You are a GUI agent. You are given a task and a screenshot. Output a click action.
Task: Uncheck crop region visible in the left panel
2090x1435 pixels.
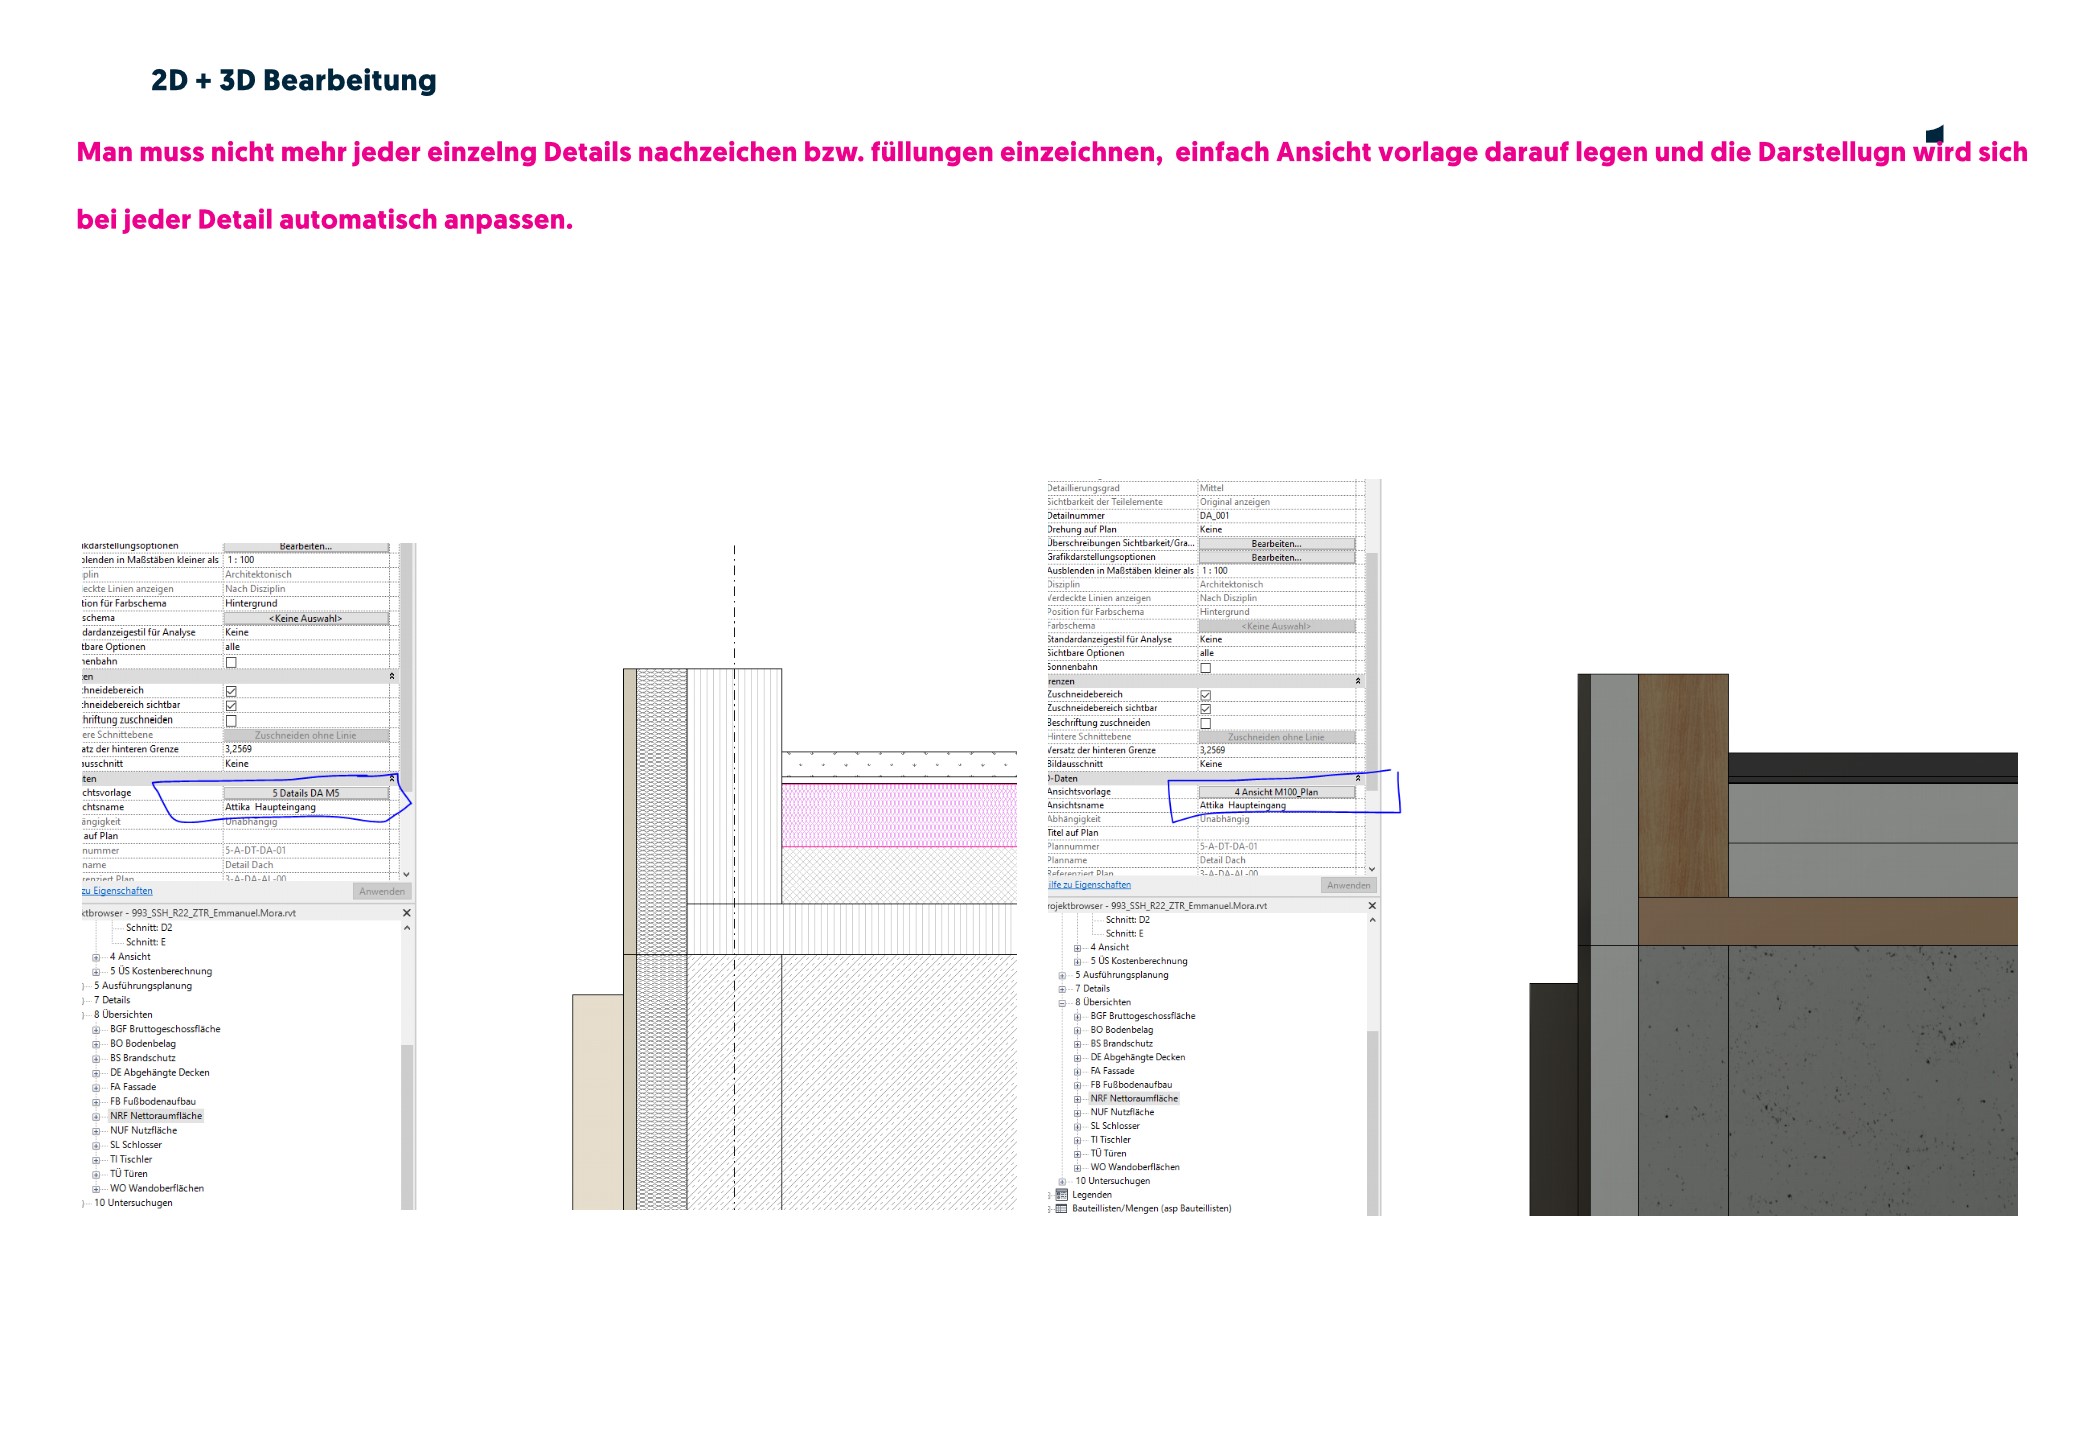click(x=231, y=705)
